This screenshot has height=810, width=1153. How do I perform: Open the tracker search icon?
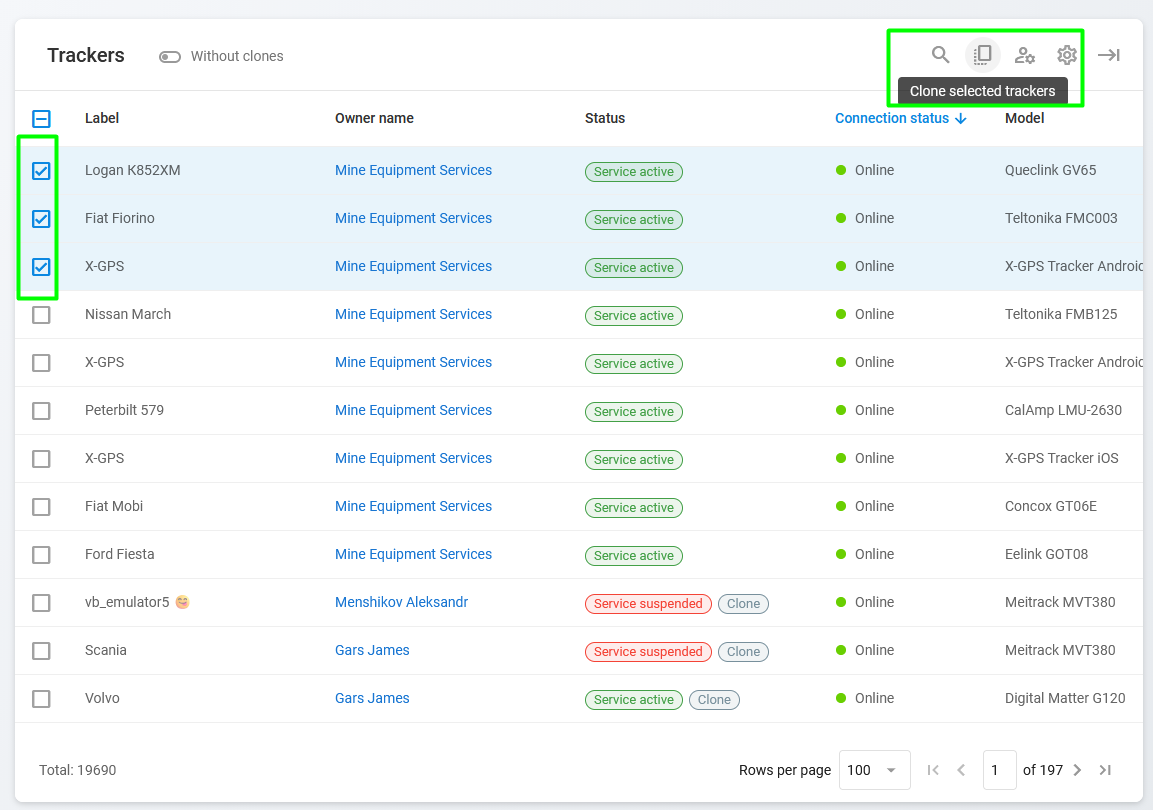pyautogui.click(x=940, y=55)
